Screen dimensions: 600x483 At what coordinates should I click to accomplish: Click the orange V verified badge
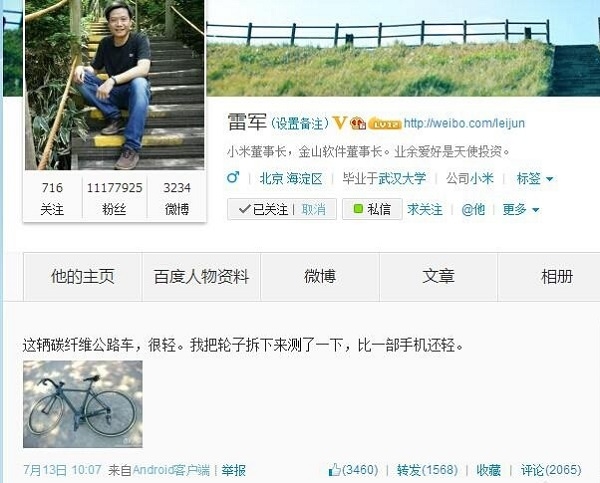coord(339,123)
